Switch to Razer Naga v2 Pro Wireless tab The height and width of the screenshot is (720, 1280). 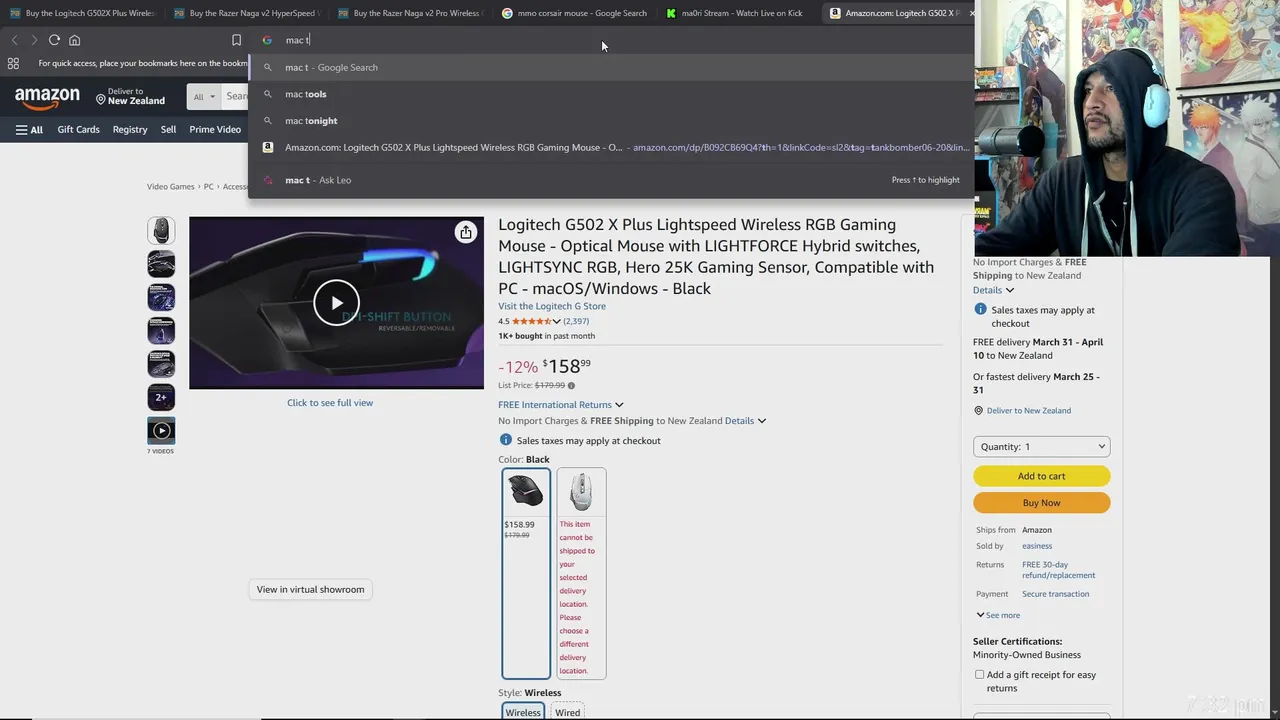click(x=410, y=13)
